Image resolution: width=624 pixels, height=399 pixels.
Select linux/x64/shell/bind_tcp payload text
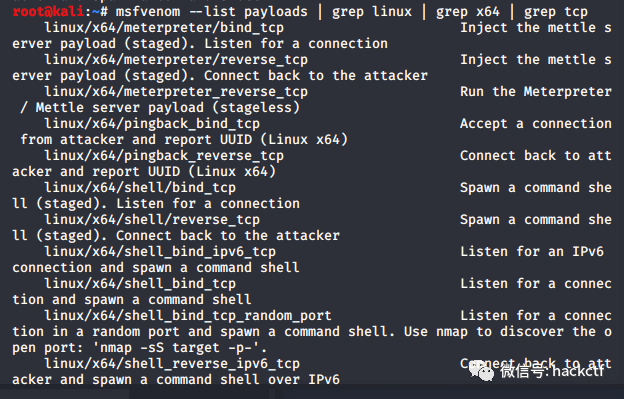(x=140, y=188)
